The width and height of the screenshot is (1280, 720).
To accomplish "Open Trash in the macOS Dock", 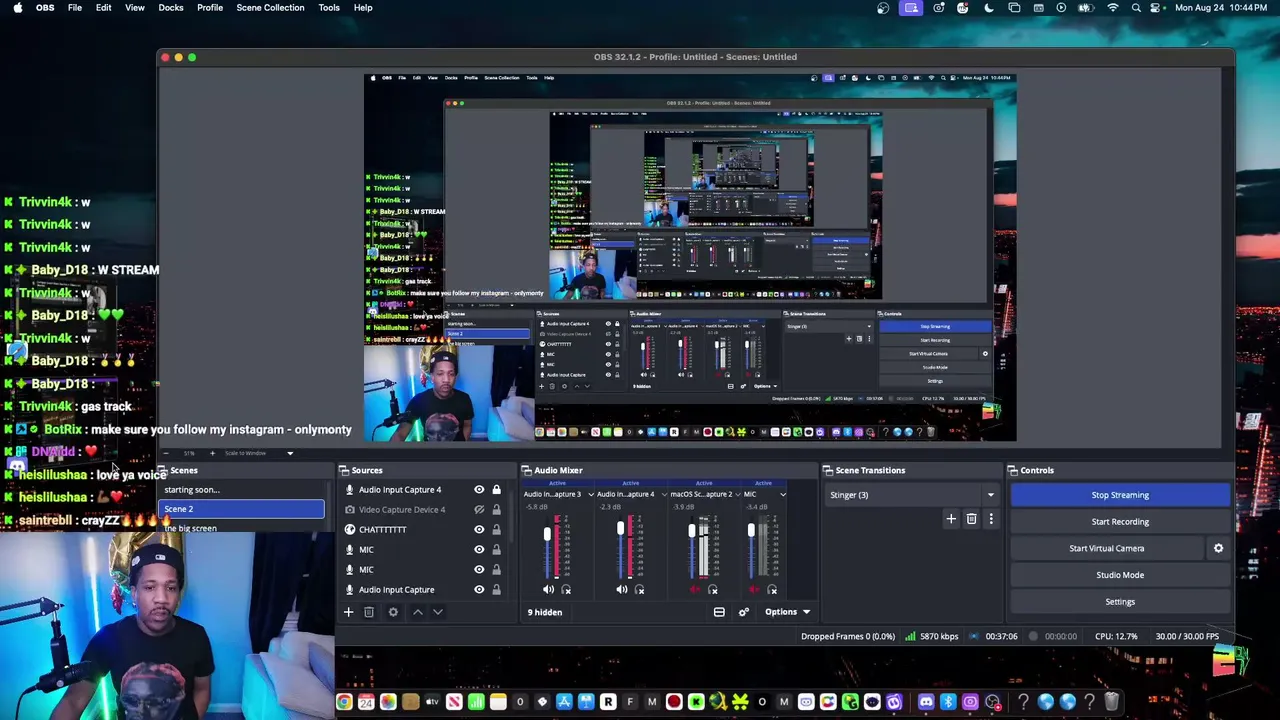I will pos(1111,702).
